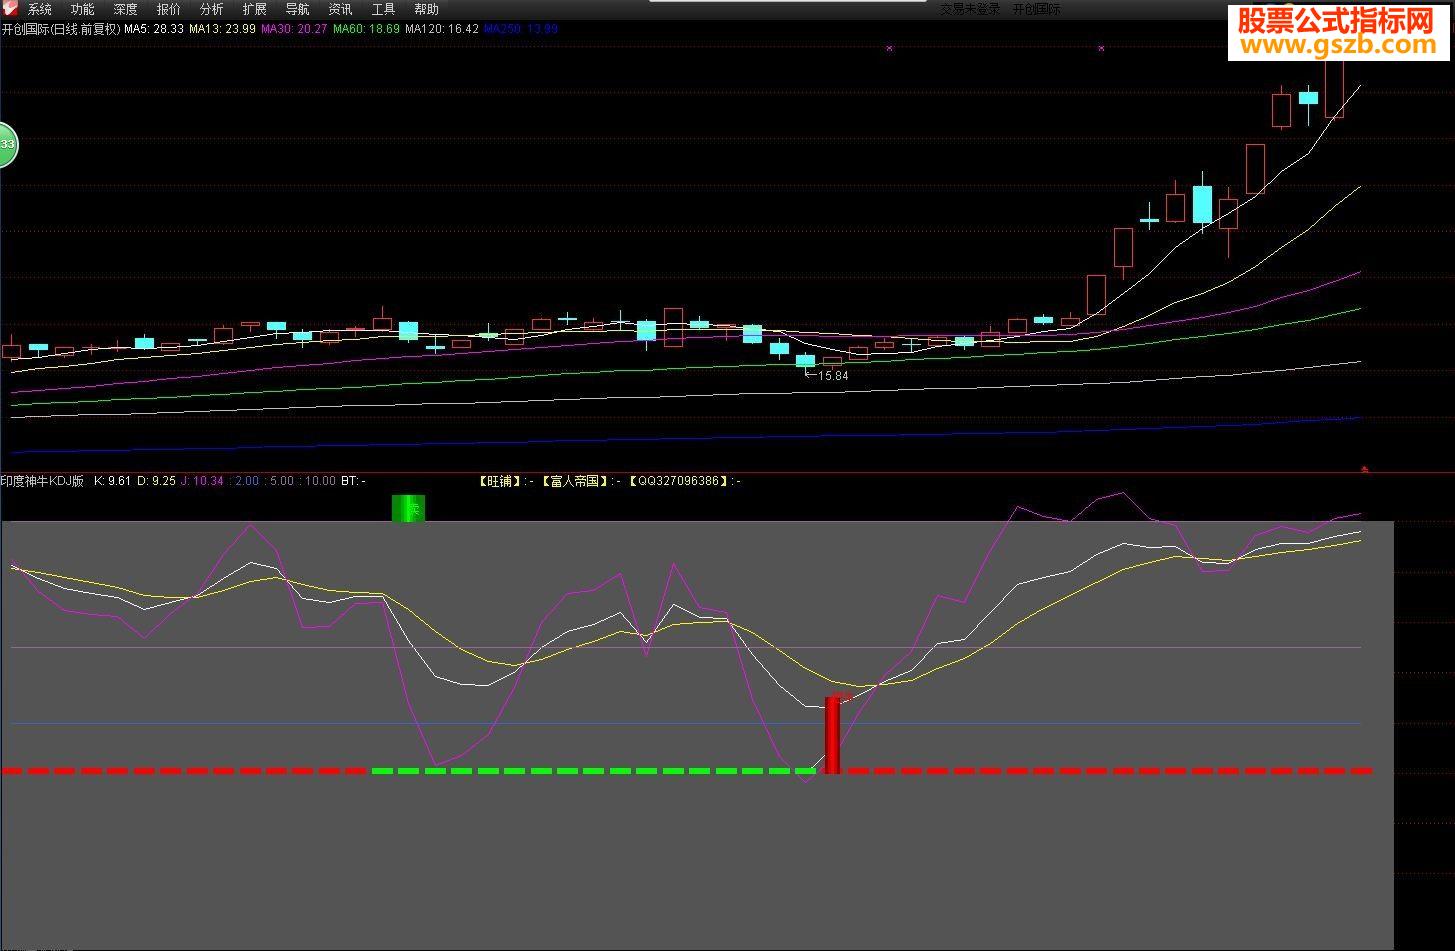Open the 报价 menu
Viewport: 1455px width, 951px height.
coord(169,9)
